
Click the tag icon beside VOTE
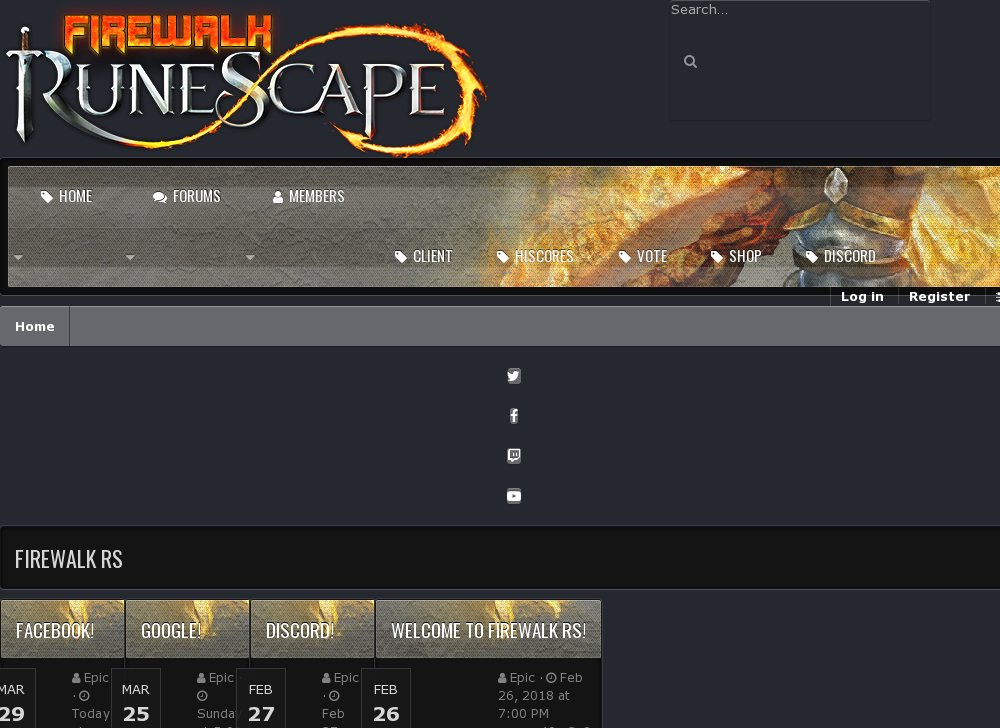pyautogui.click(x=624, y=257)
